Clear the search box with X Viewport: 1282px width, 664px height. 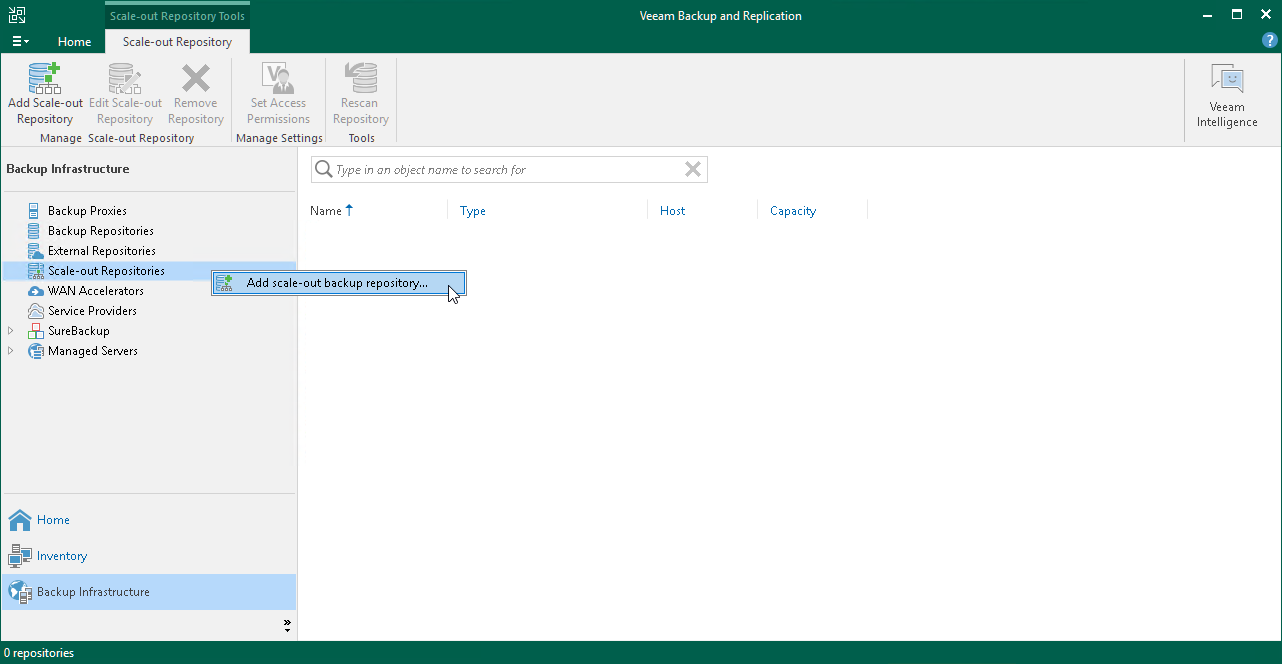click(692, 170)
